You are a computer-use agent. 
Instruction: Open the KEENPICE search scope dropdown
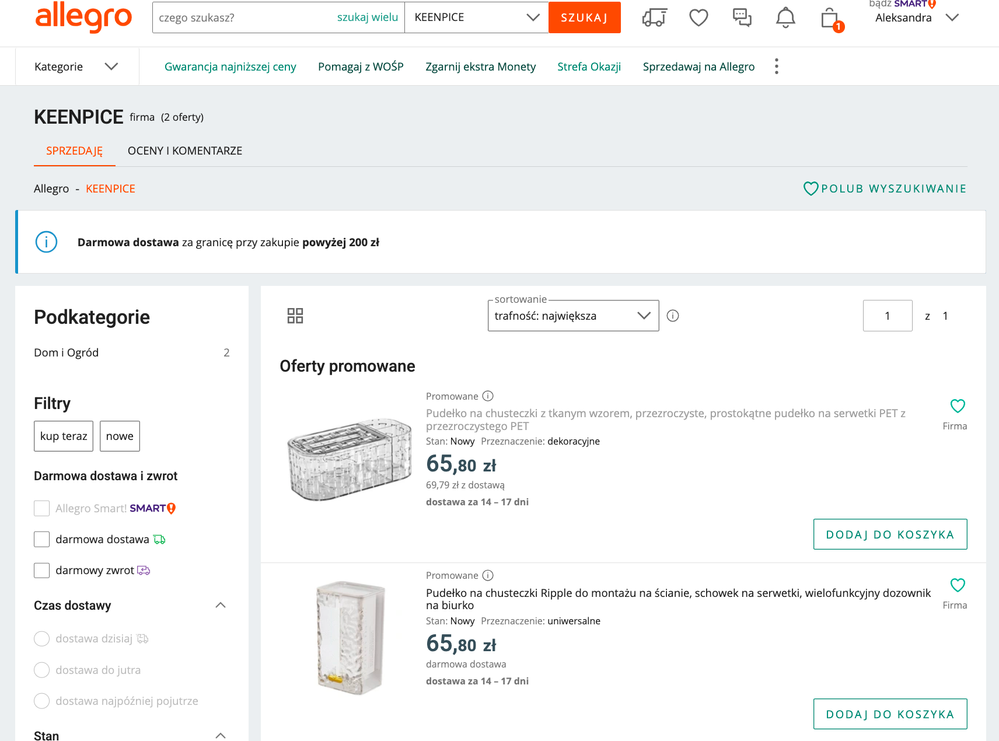click(477, 18)
